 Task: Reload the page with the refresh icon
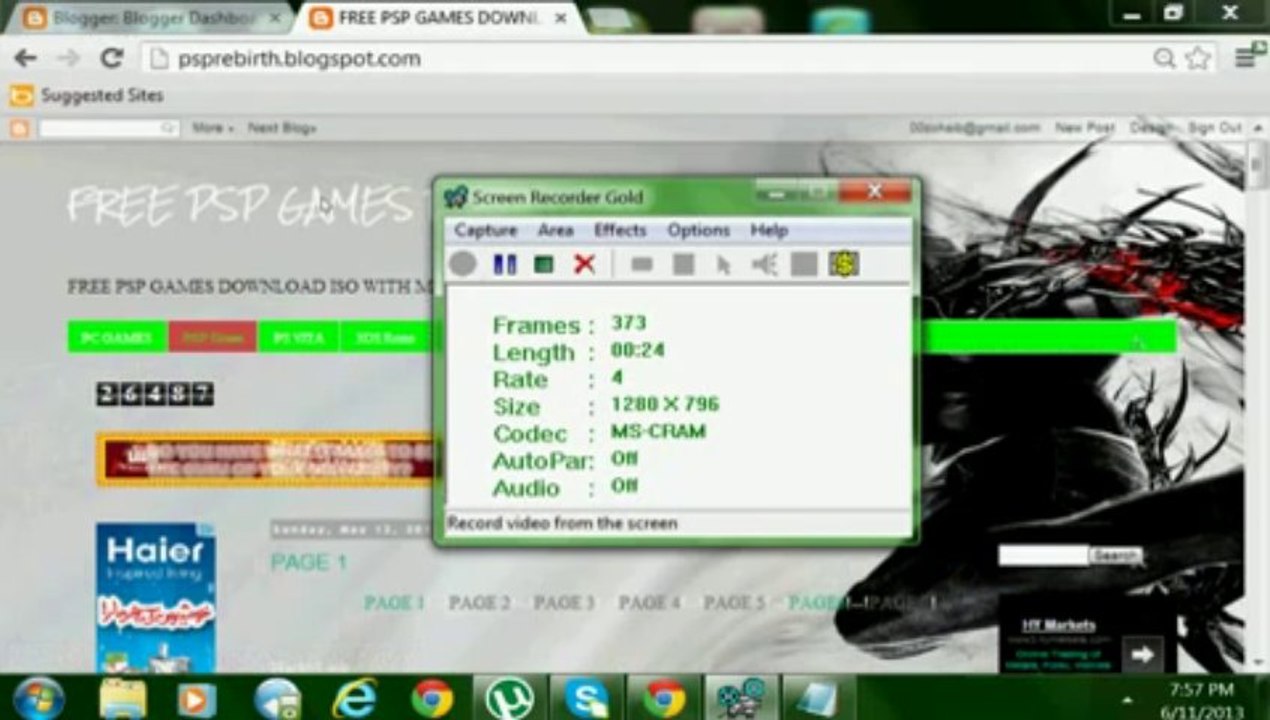111,58
